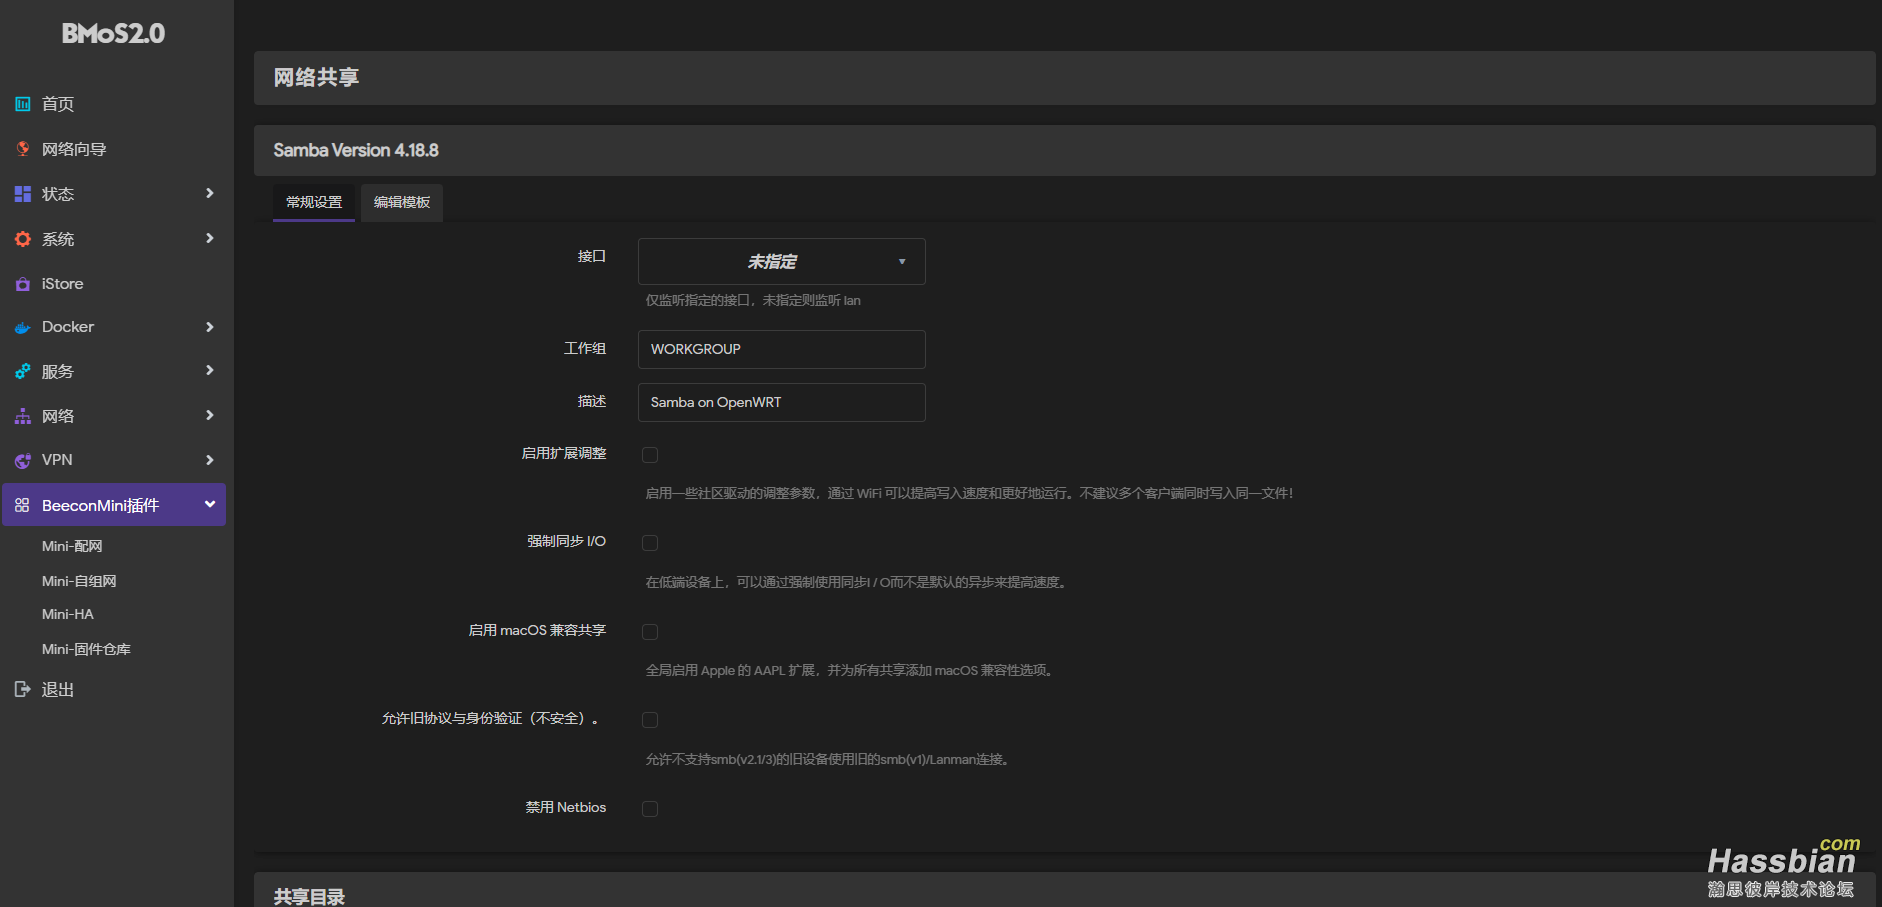The width and height of the screenshot is (1882, 907).
Task: Click the 状态 status grid icon
Action: tap(23, 194)
